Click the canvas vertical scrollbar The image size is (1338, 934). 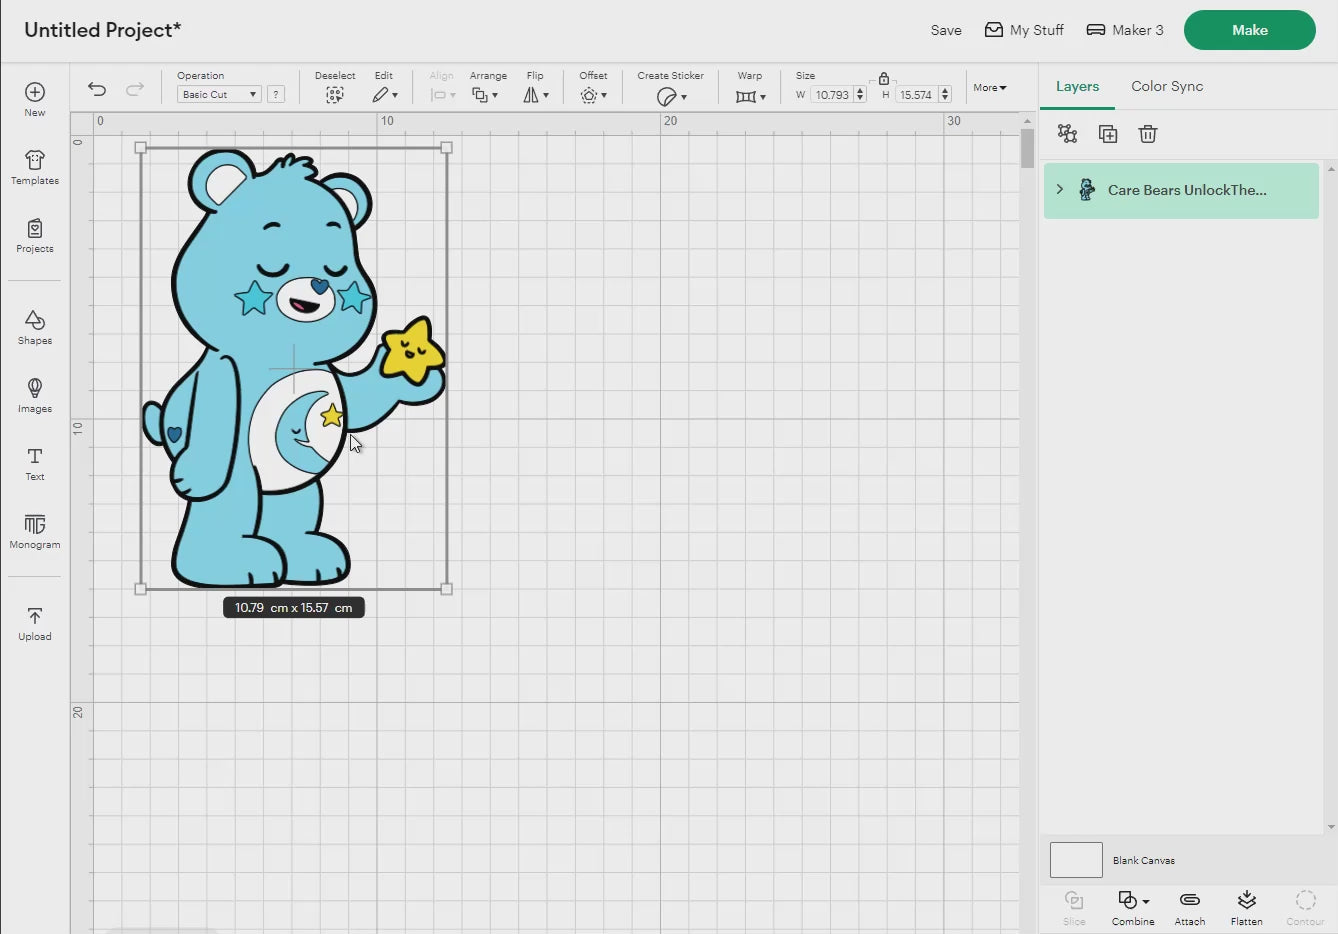1027,149
